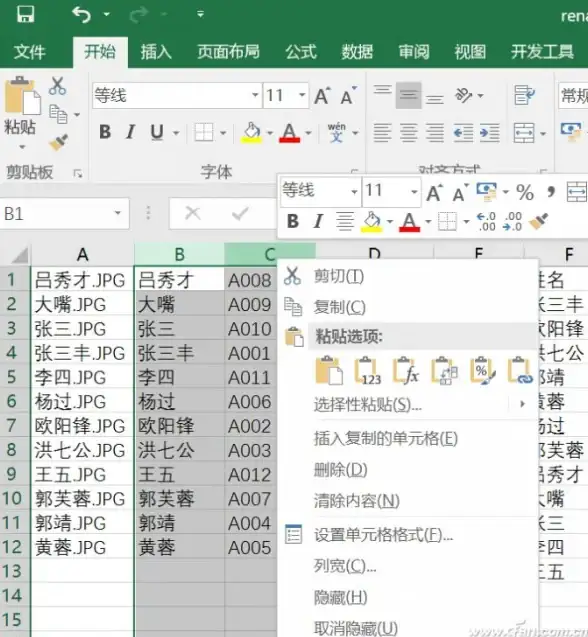Click the ribbon Copy icon
The image size is (588, 637).
point(58,114)
